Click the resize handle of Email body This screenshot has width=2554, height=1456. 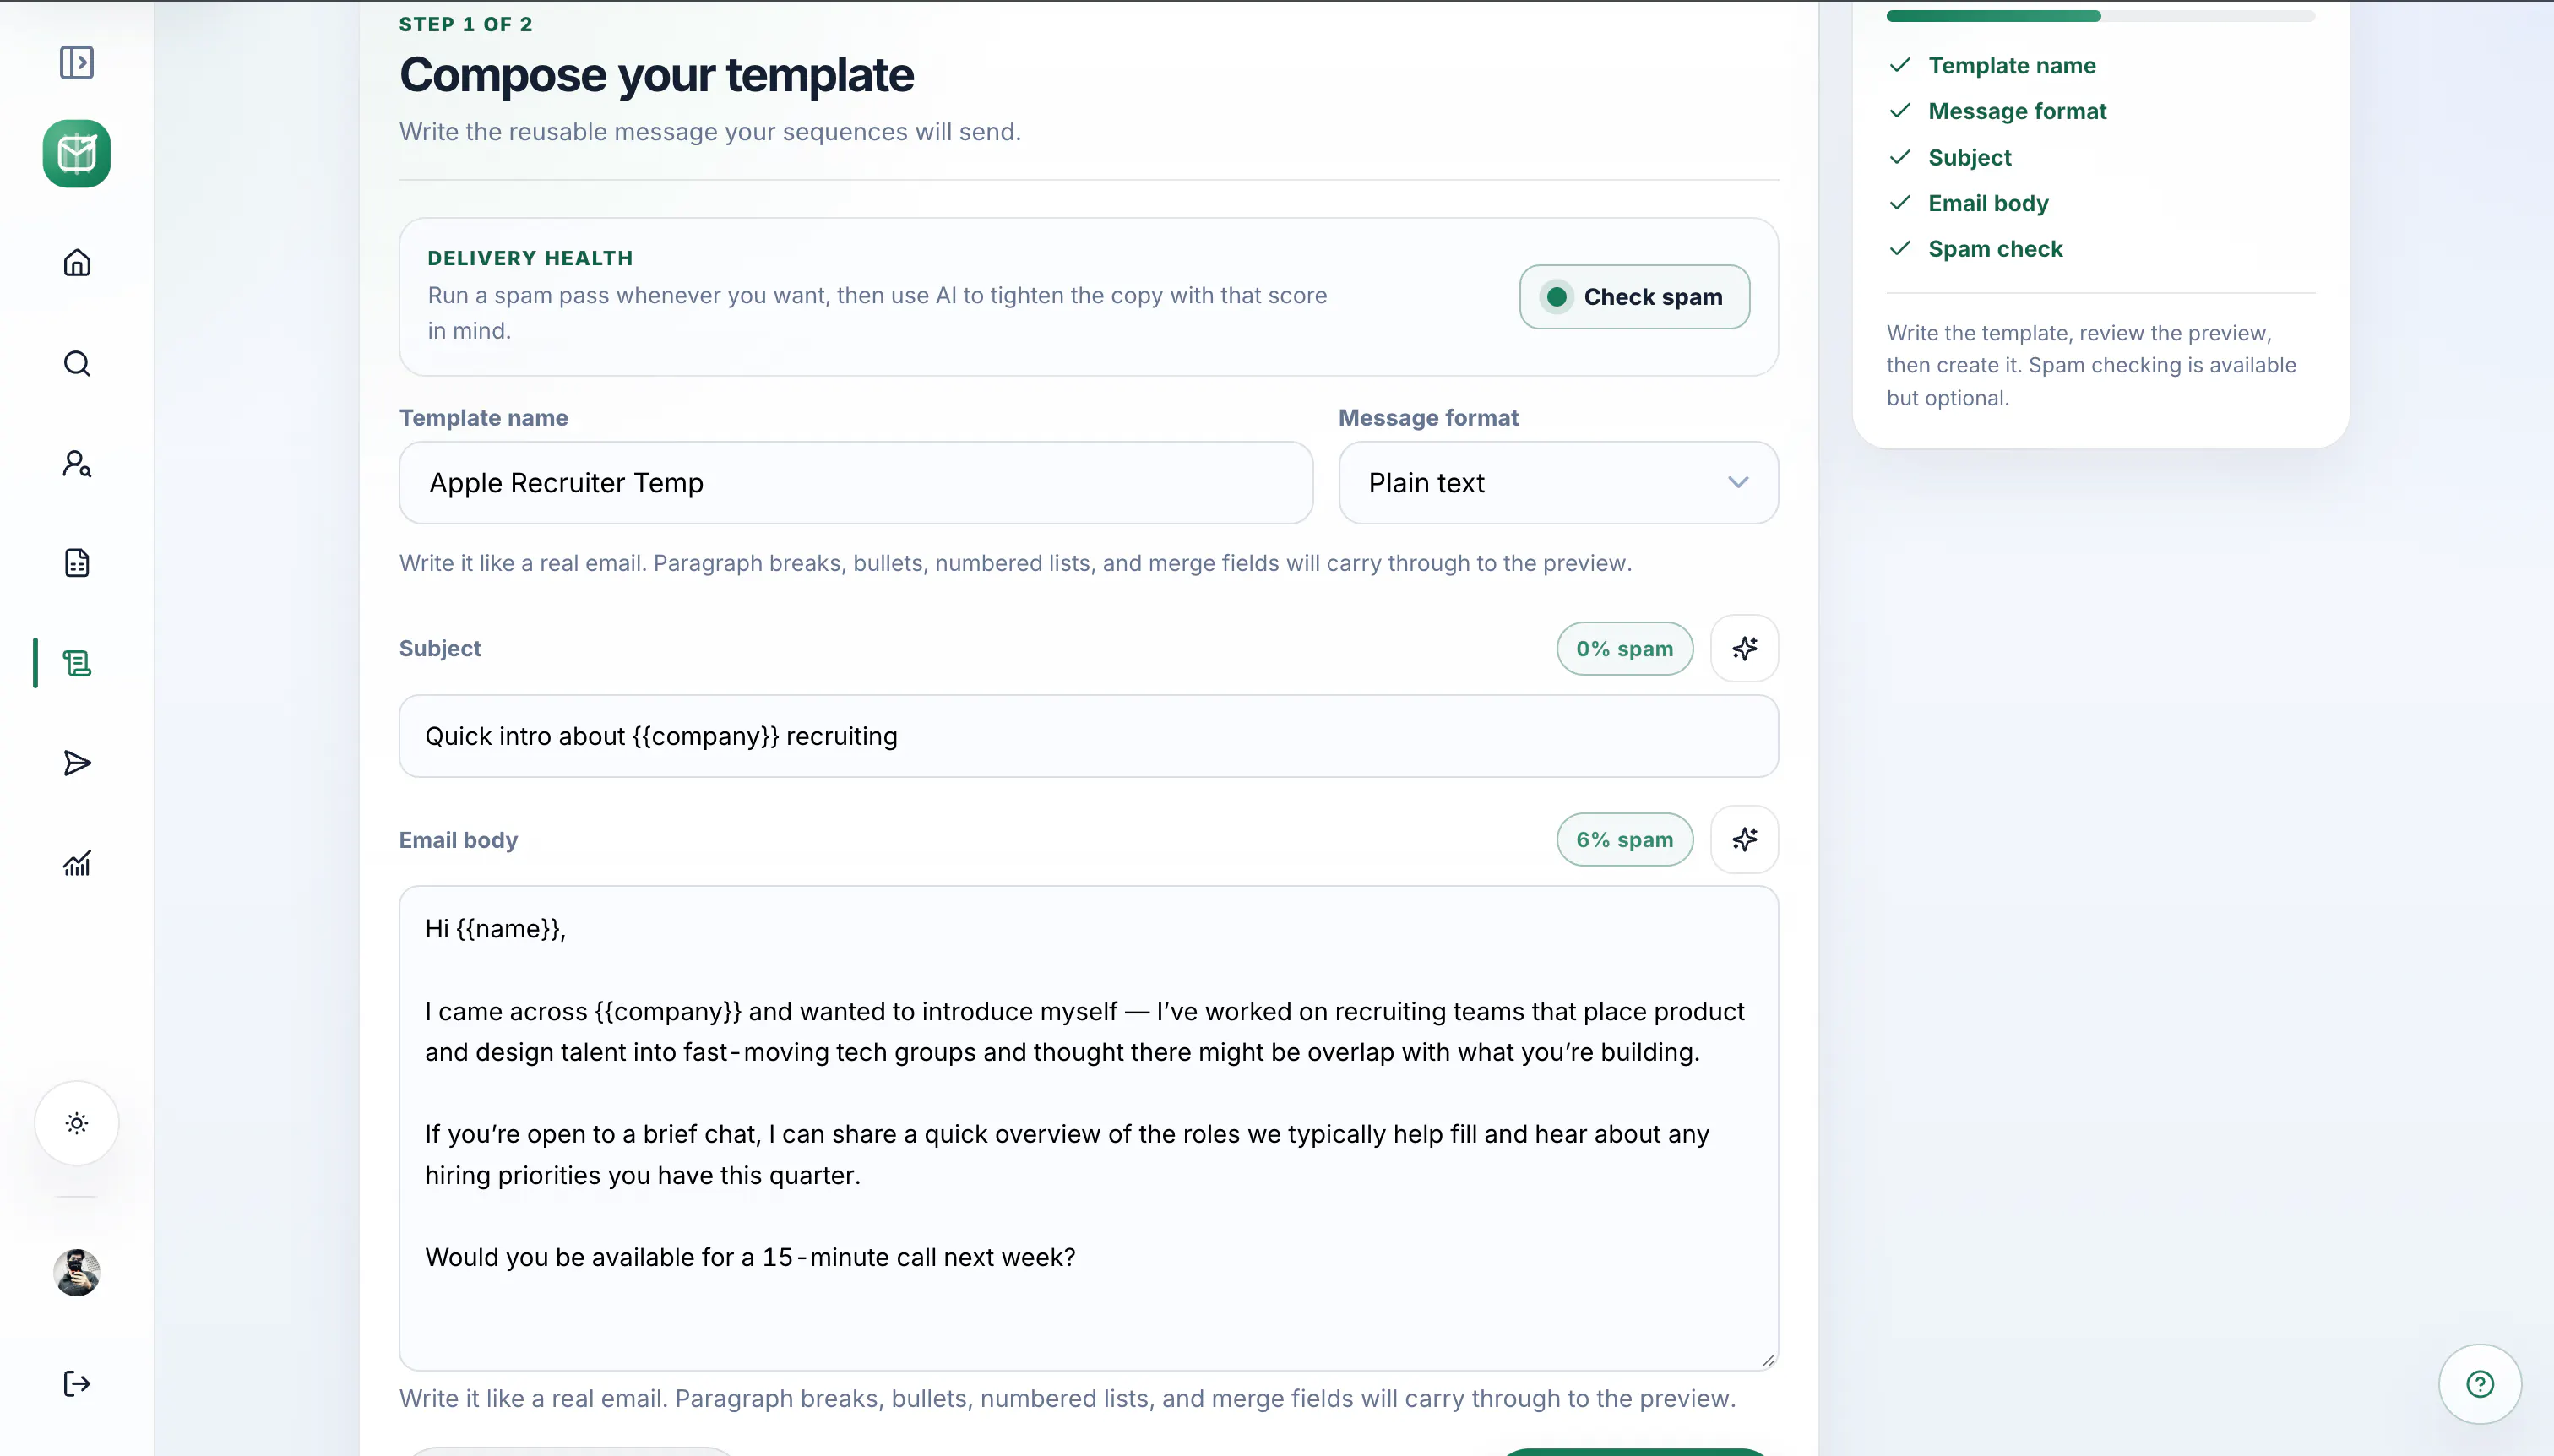1768,1360
